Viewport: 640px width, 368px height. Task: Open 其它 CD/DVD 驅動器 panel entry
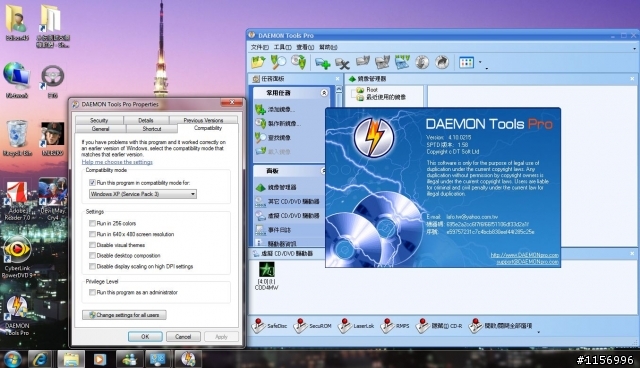pos(287,202)
